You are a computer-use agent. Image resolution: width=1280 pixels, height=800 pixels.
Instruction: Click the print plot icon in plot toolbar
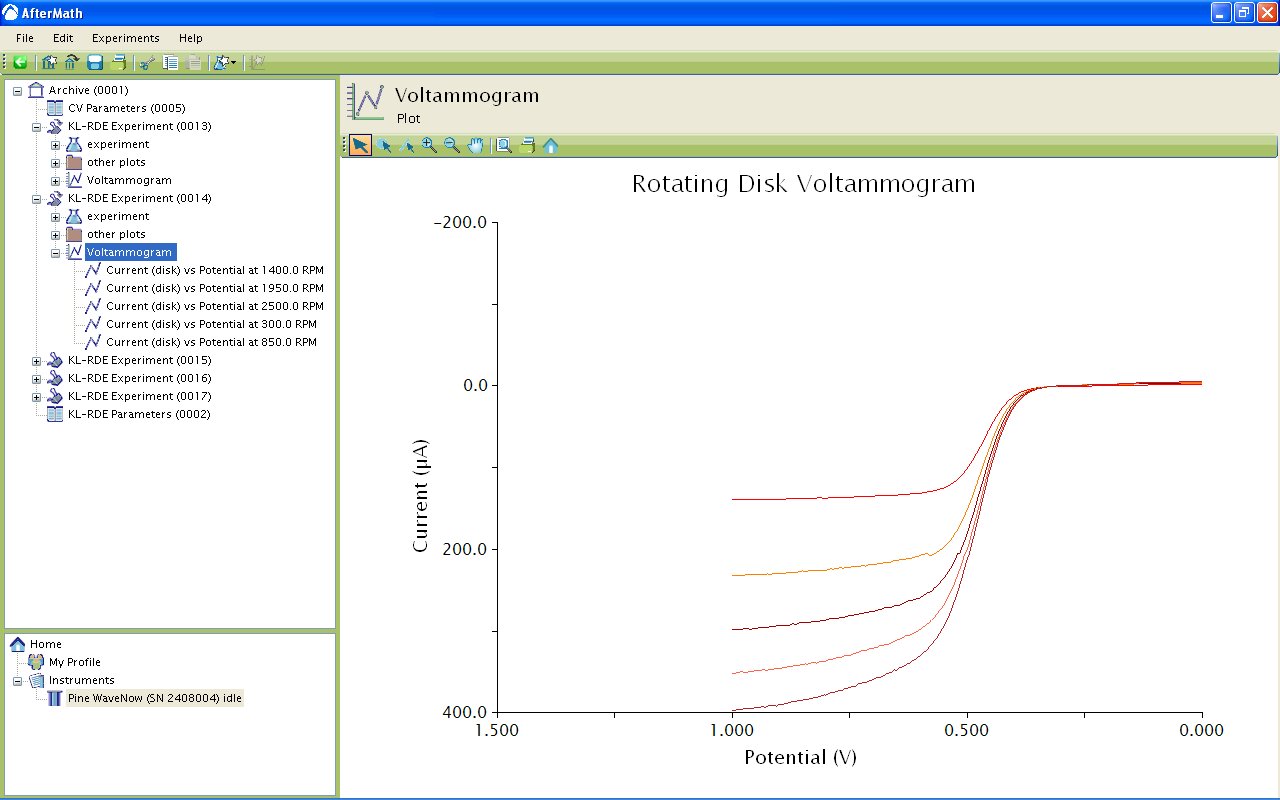[527, 145]
